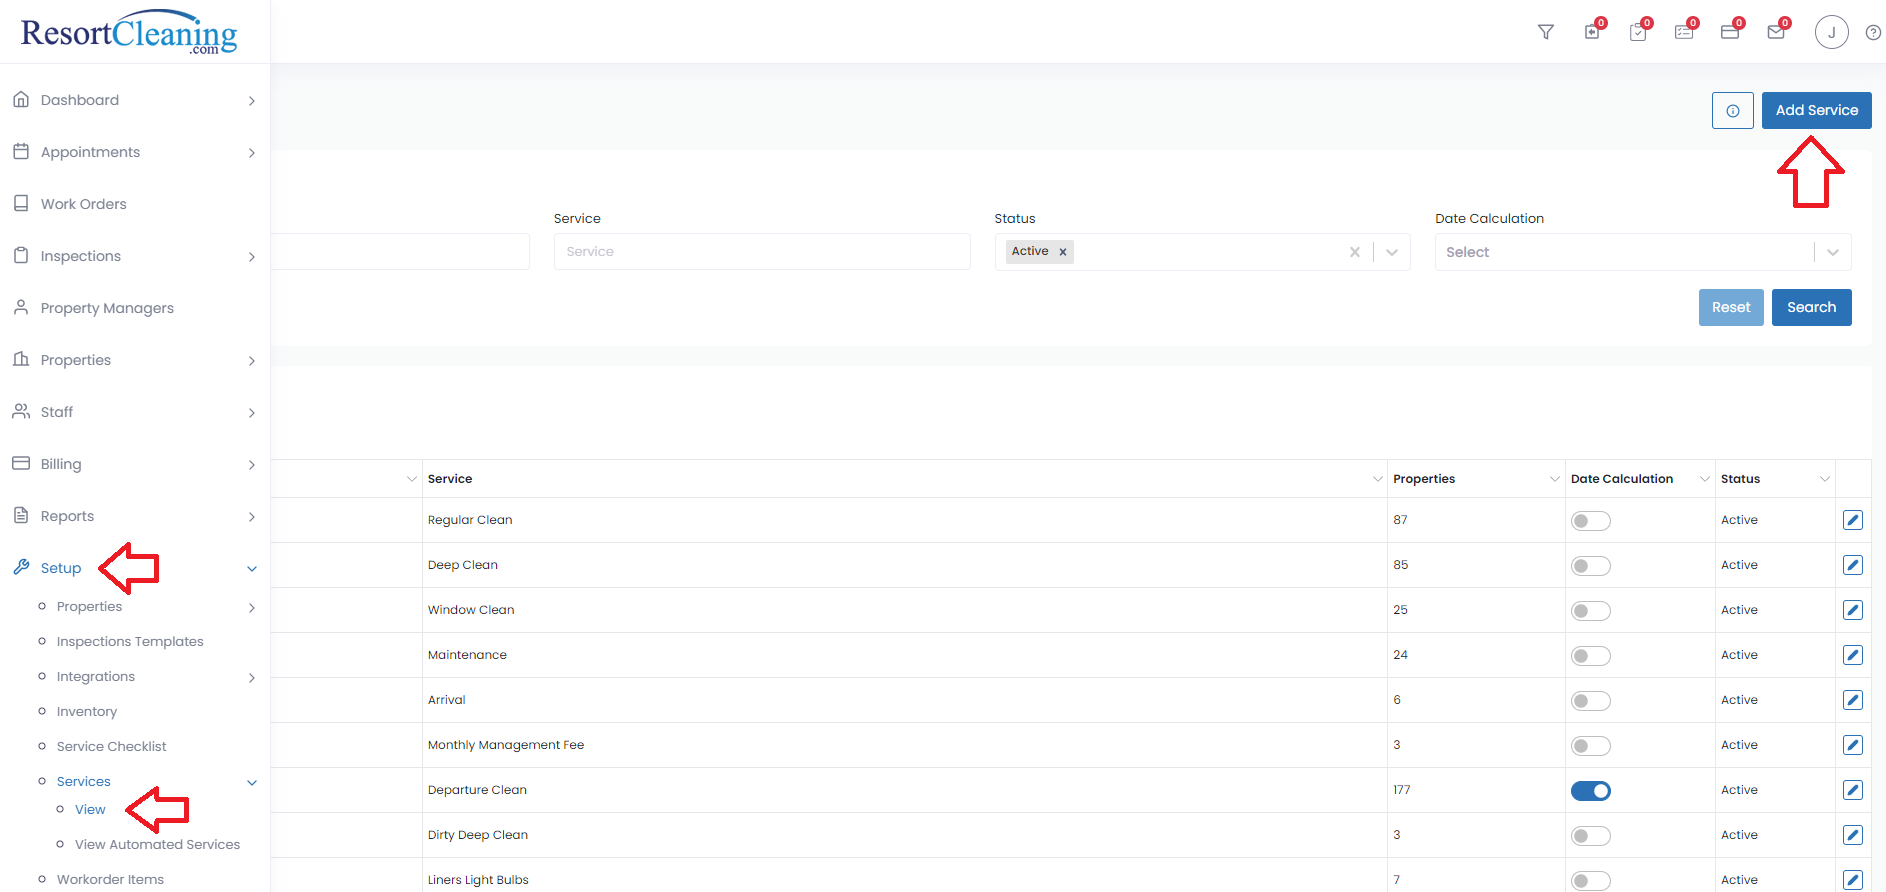The width and height of the screenshot is (1886, 892).
Task: Open the clipboard checkmark notifications icon
Action: point(1638,32)
